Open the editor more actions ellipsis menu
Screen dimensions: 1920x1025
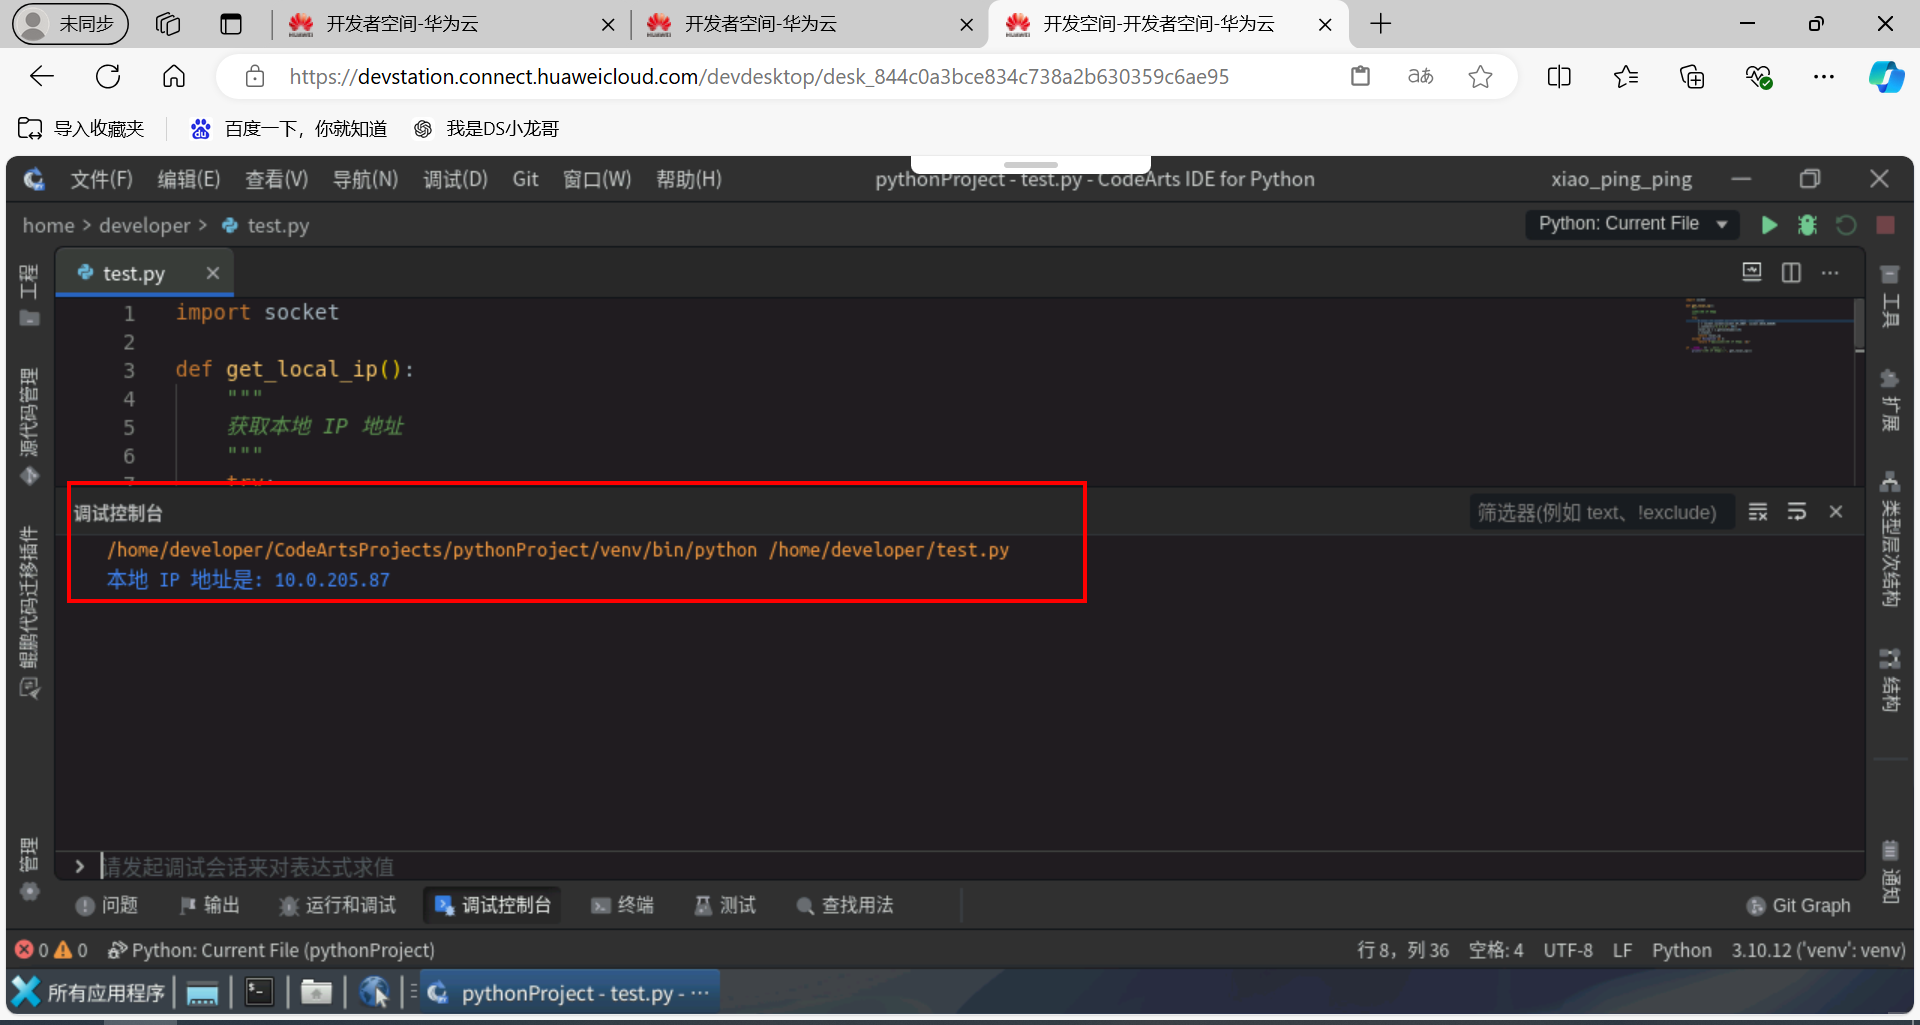click(x=1832, y=272)
